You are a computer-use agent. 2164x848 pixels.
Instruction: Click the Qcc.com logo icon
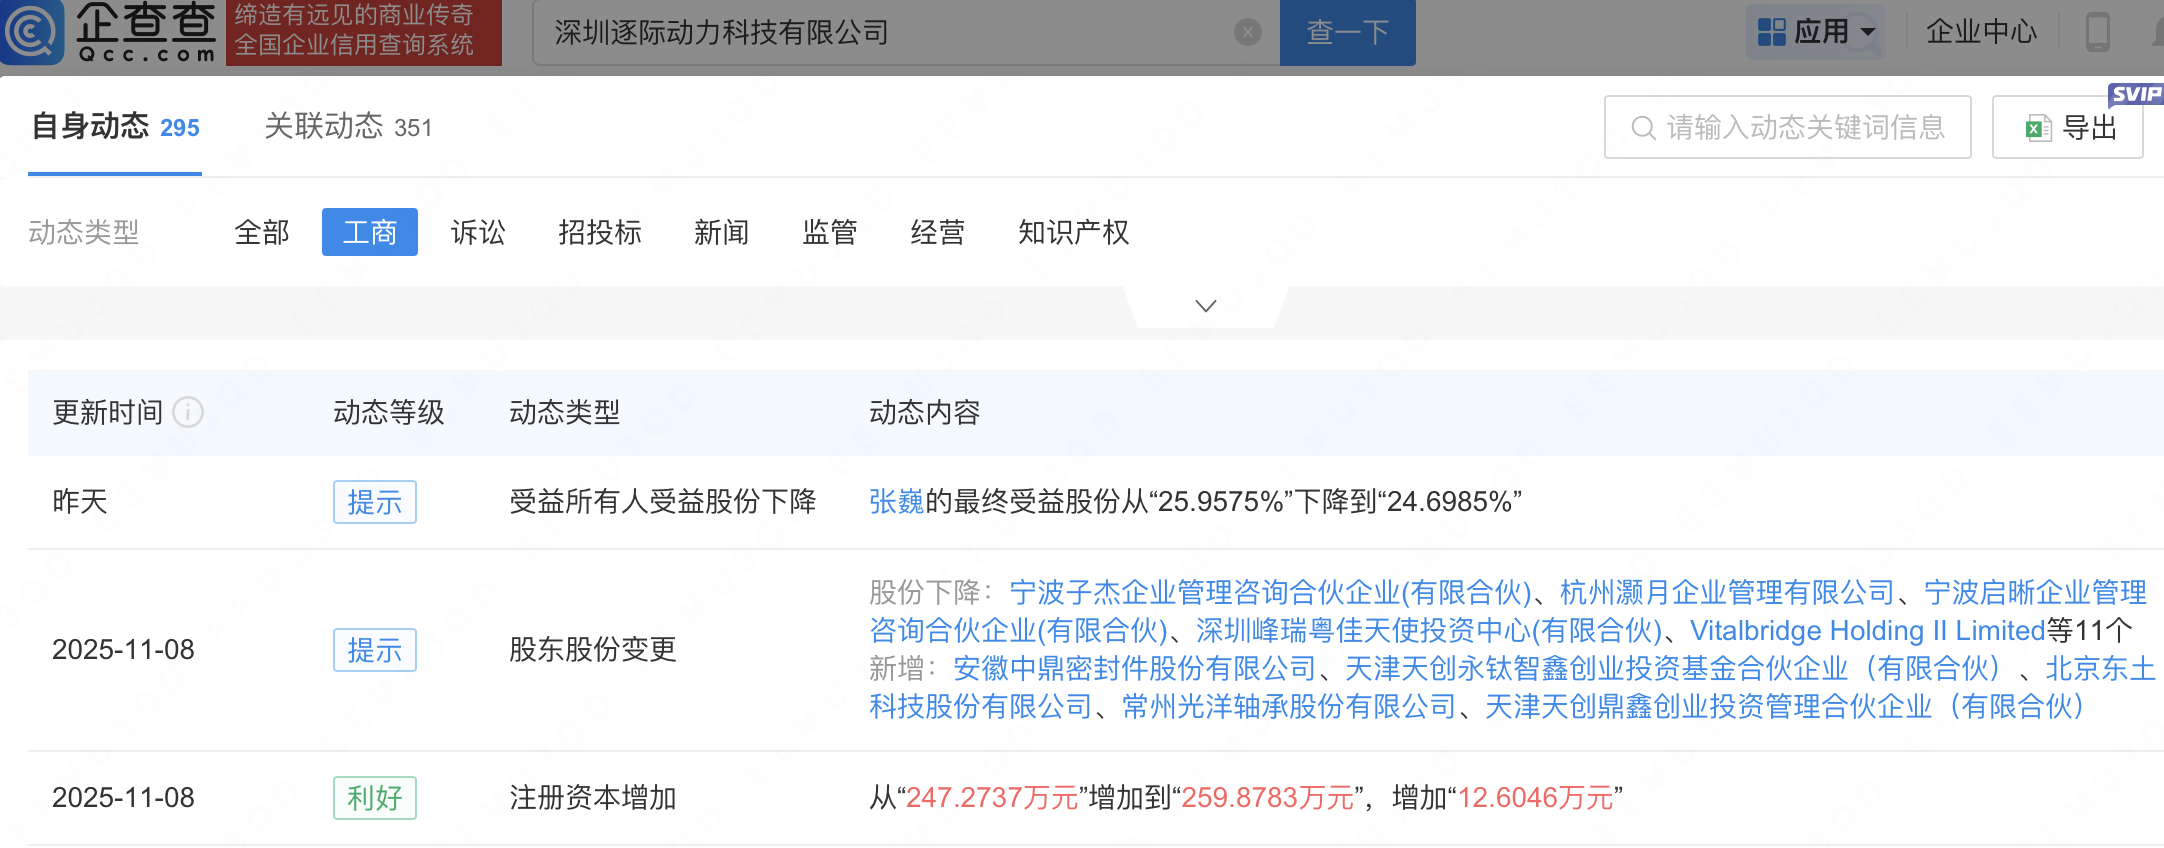click(32, 32)
